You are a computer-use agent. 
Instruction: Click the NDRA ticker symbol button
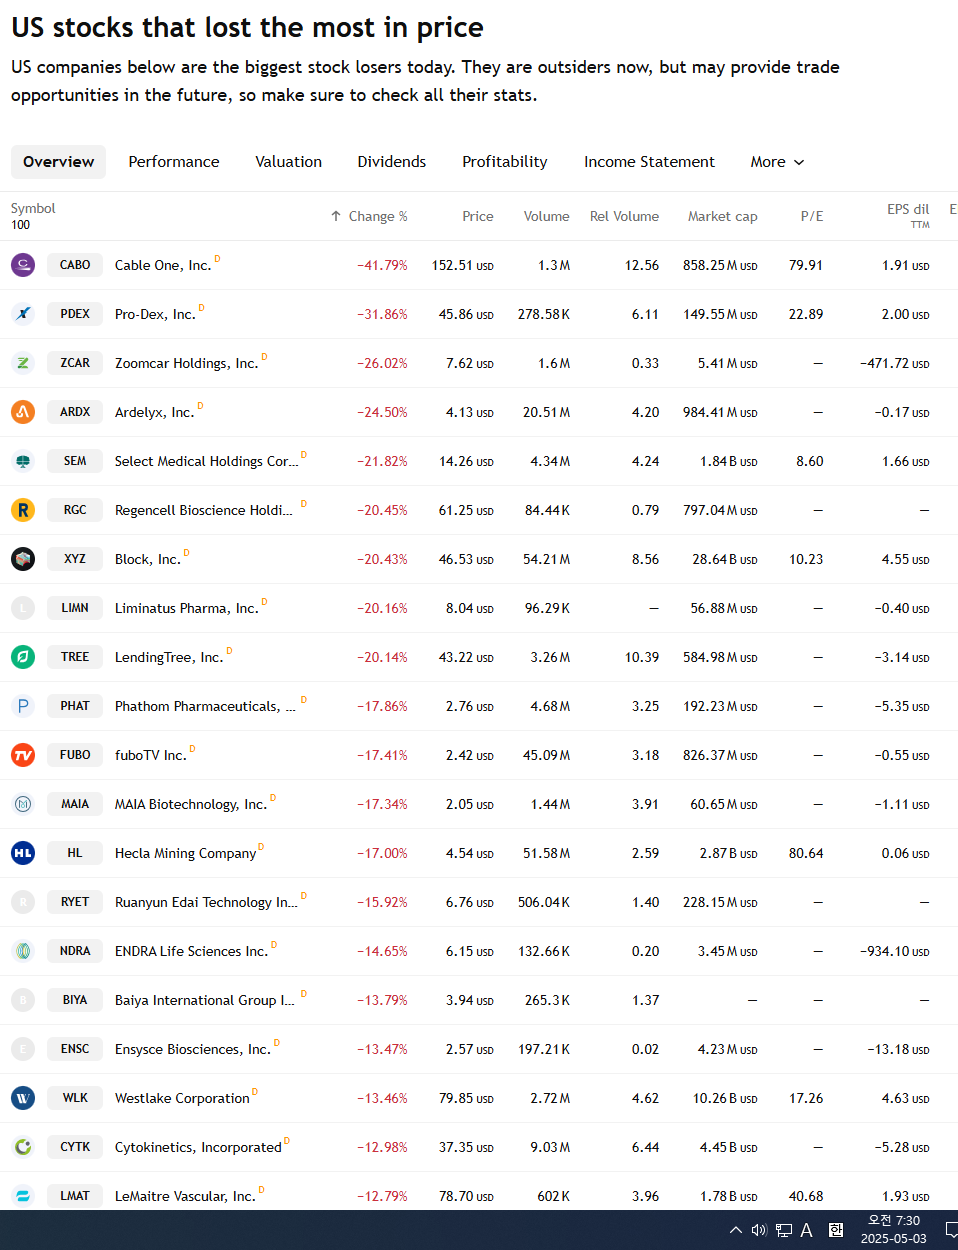pos(75,951)
